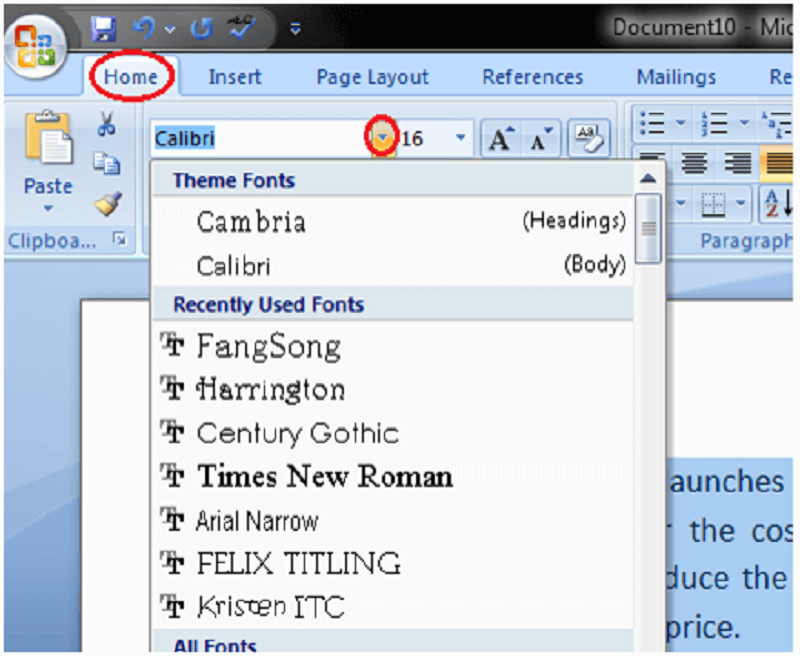Click the Shrink Font button
Screen dimensions: 800x656
coord(541,140)
